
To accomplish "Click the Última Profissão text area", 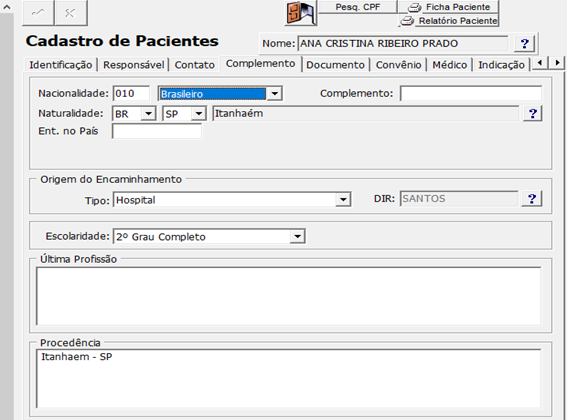I will tap(289, 296).
